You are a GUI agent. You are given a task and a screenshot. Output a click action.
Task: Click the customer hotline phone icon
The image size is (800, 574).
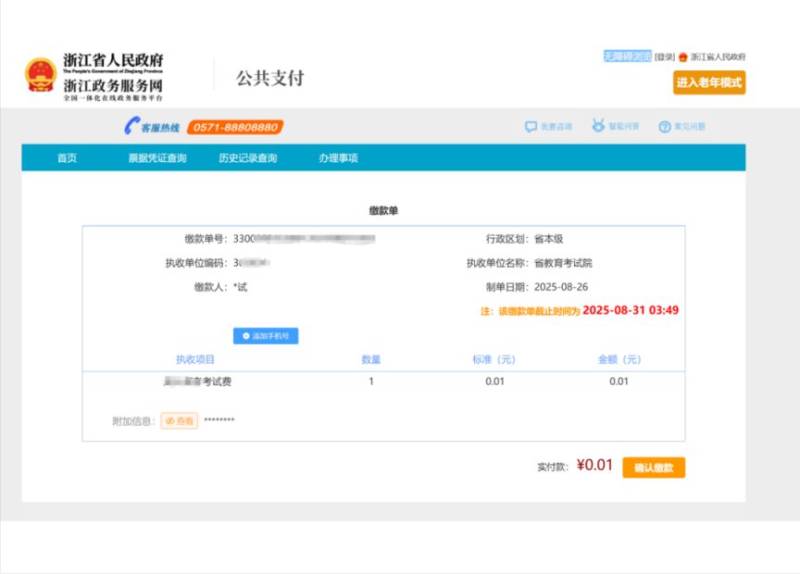click(131, 127)
